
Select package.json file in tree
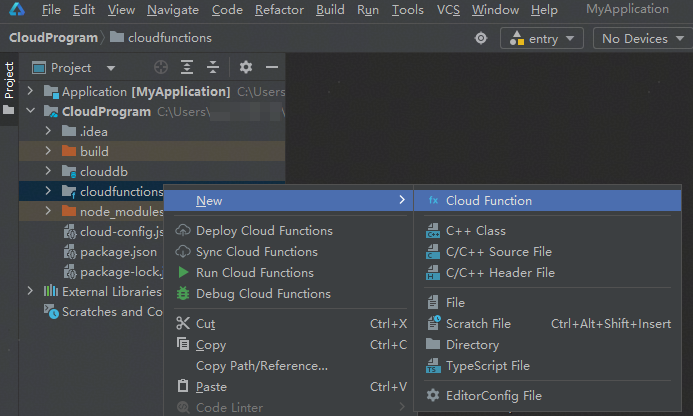click(x=117, y=252)
